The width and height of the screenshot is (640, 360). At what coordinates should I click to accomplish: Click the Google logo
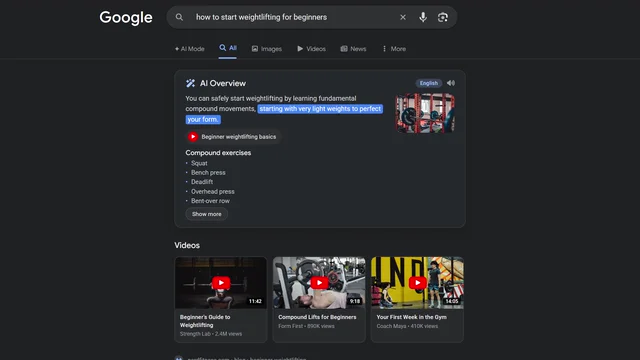coord(126,18)
